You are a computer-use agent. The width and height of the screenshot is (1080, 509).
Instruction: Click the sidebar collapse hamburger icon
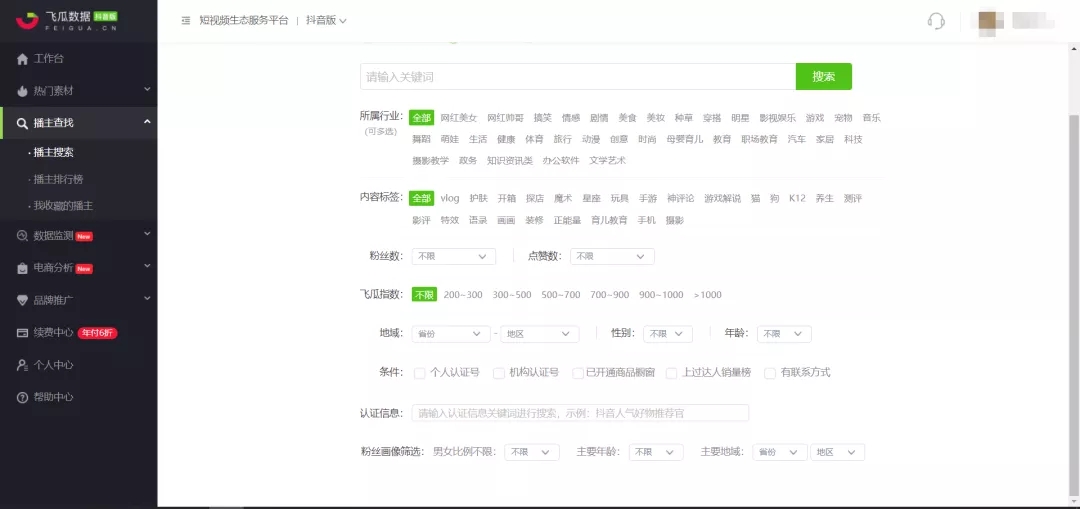tap(185, 21)
